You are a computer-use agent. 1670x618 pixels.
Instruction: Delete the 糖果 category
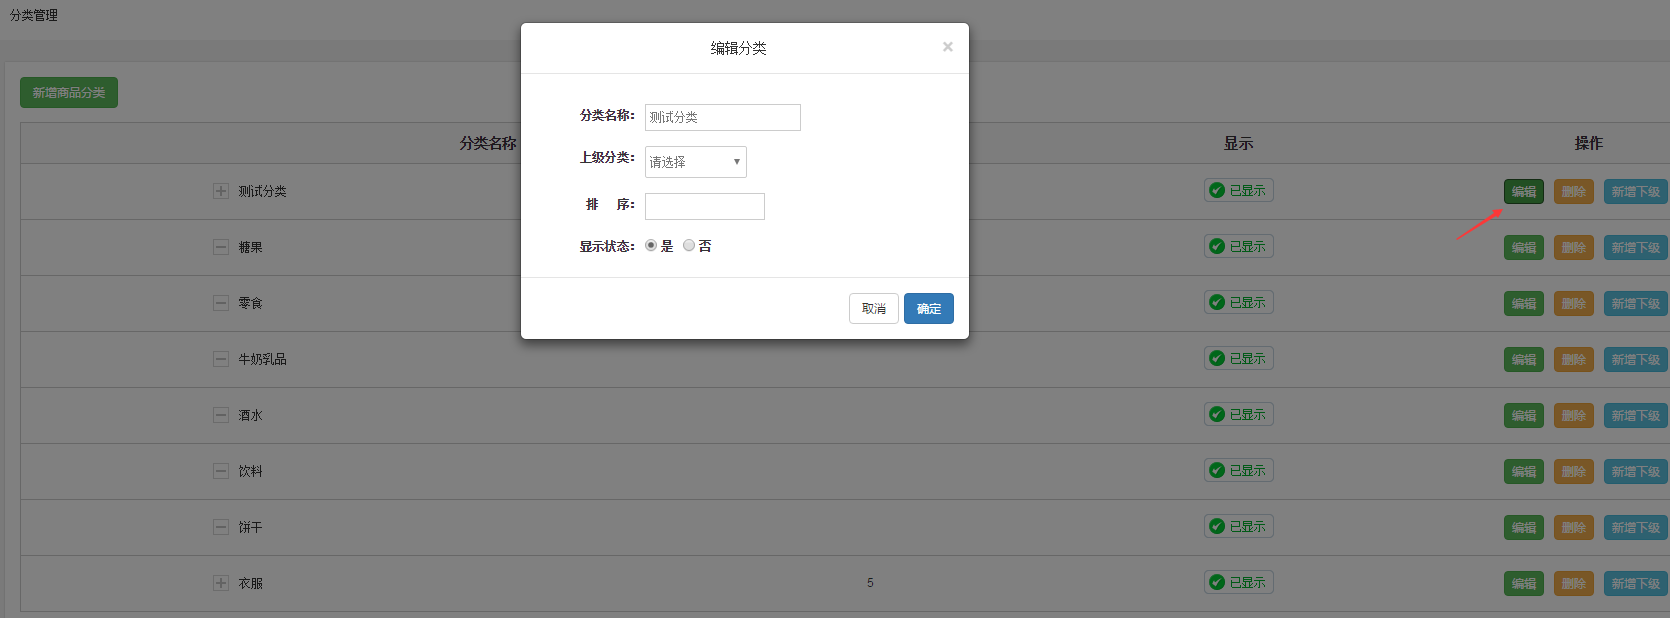tap(1574, 247)
